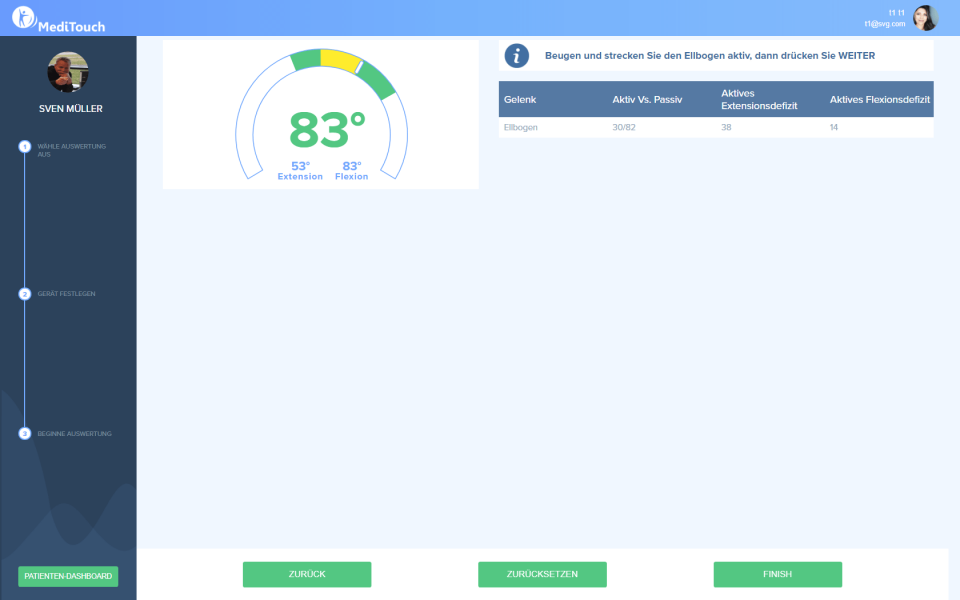Click Aktives Flexionsdefizit column header

click(x=880, y=100)
